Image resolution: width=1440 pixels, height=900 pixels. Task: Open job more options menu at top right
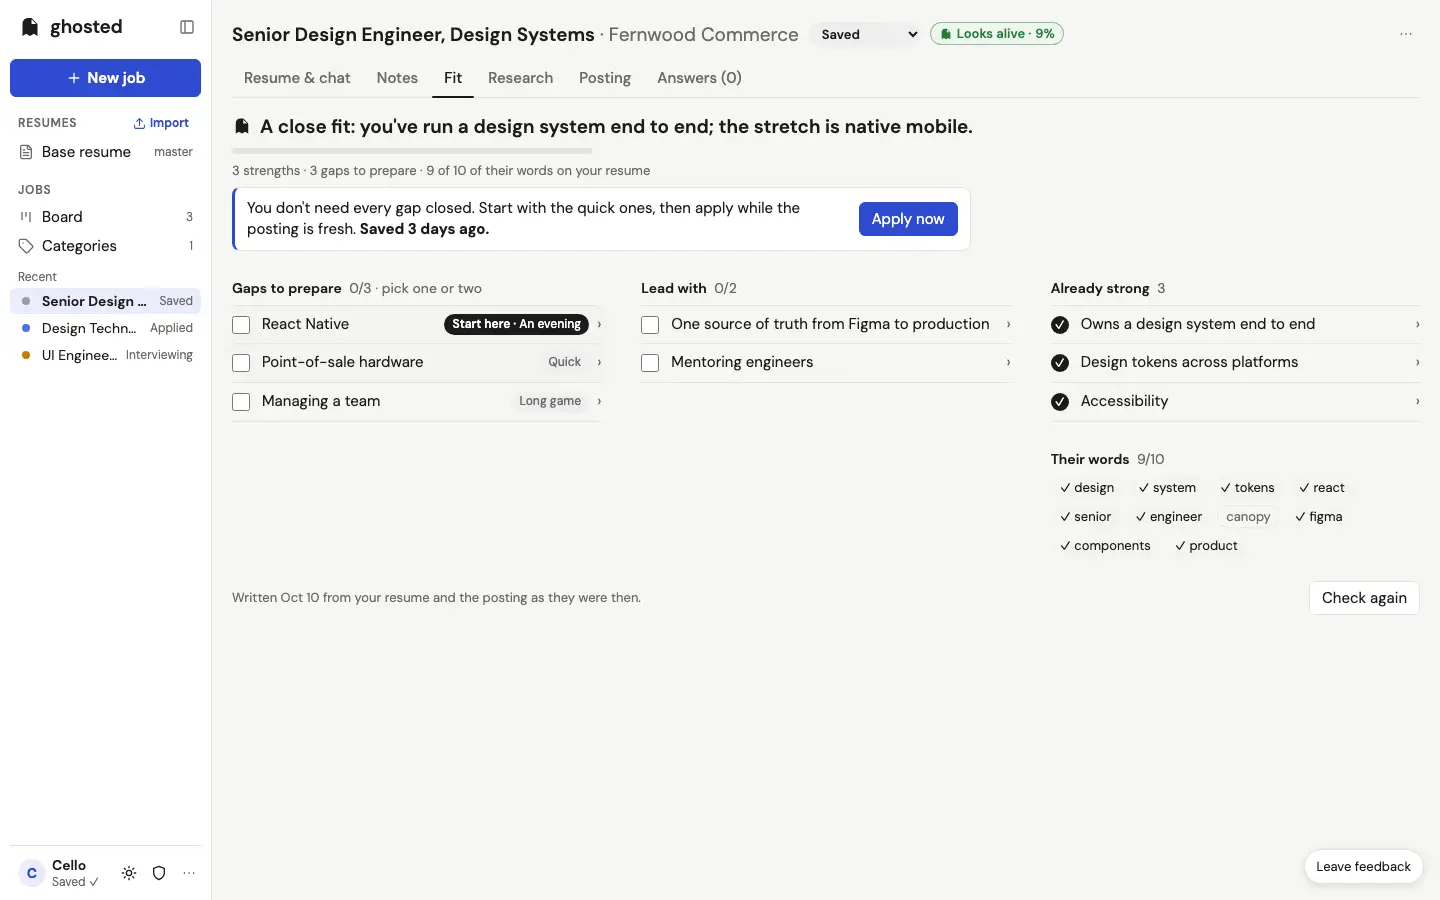(1406, 34)
